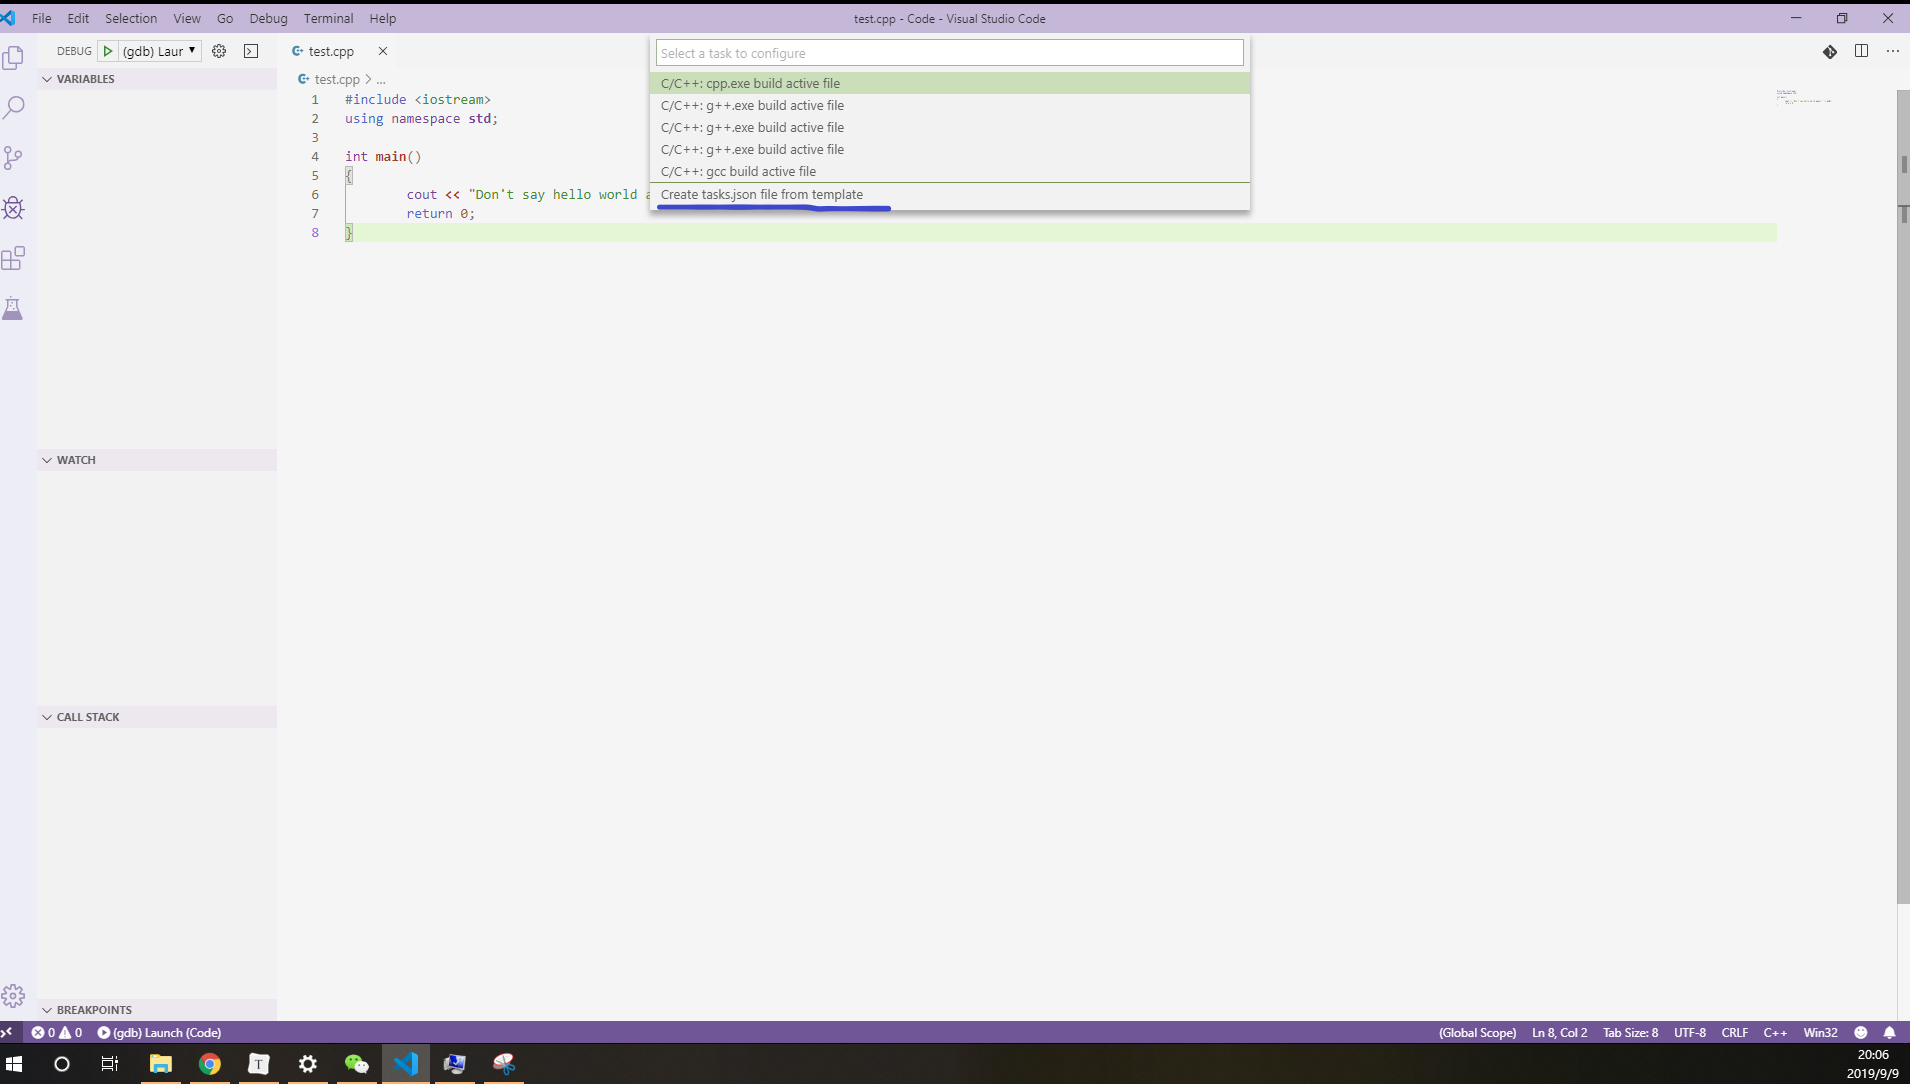Open the Terminal menu

329,18
